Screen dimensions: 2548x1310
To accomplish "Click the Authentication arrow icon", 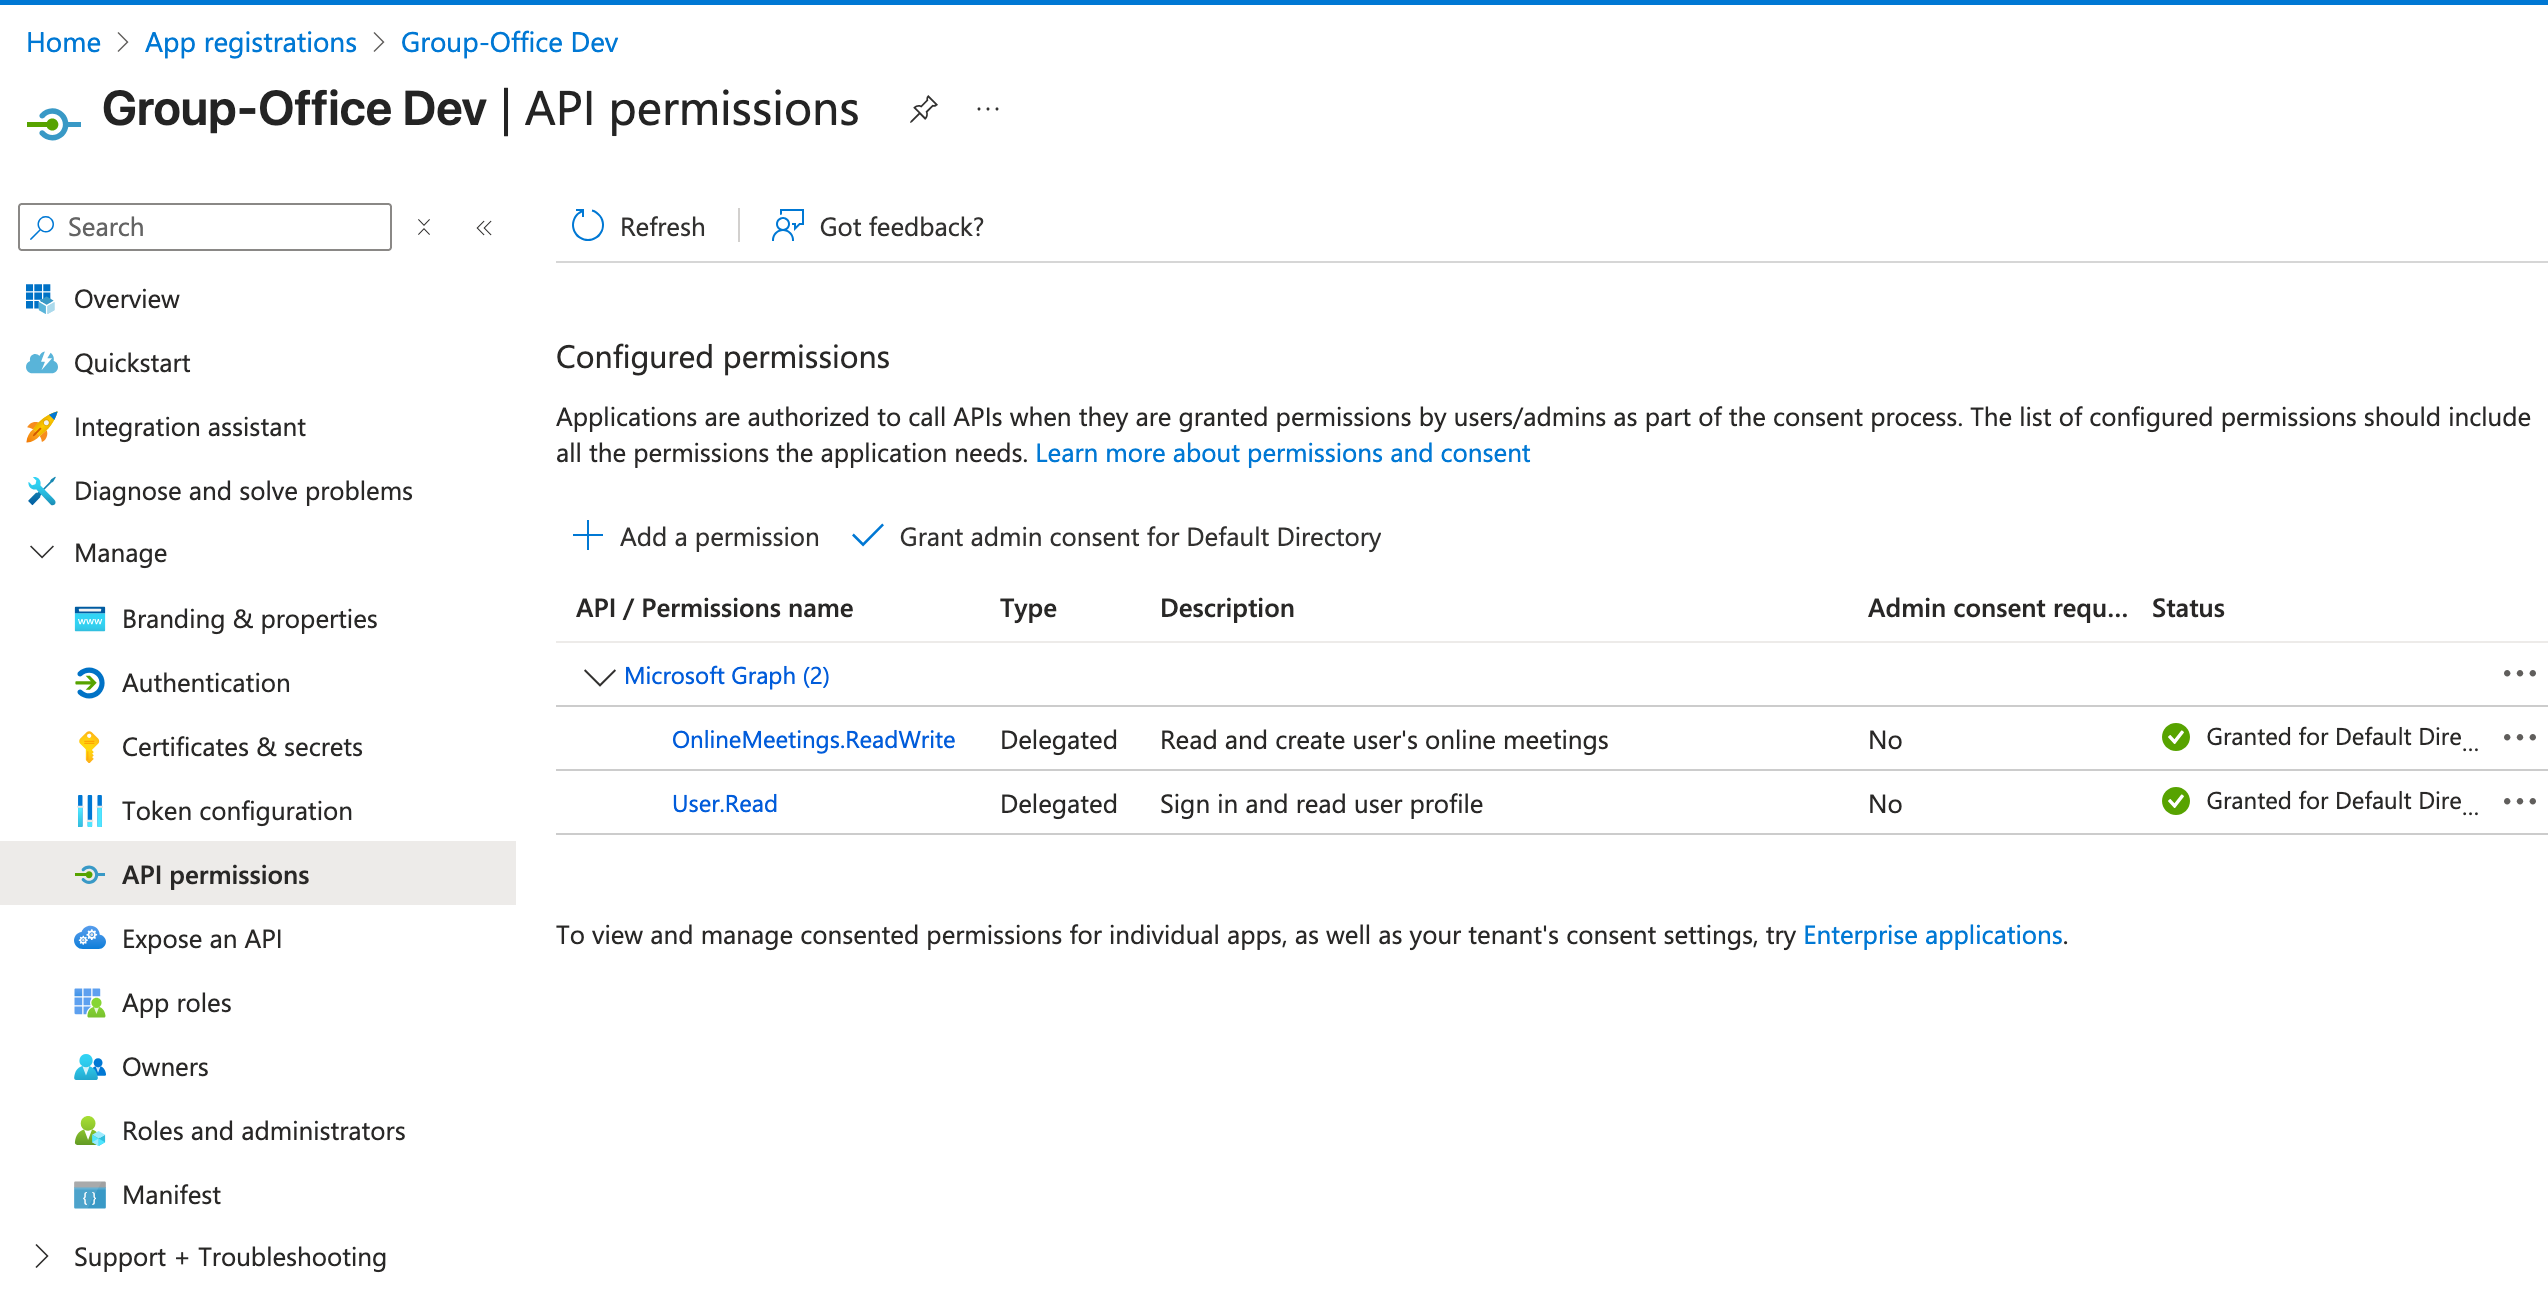I will (x=90, y=683).
